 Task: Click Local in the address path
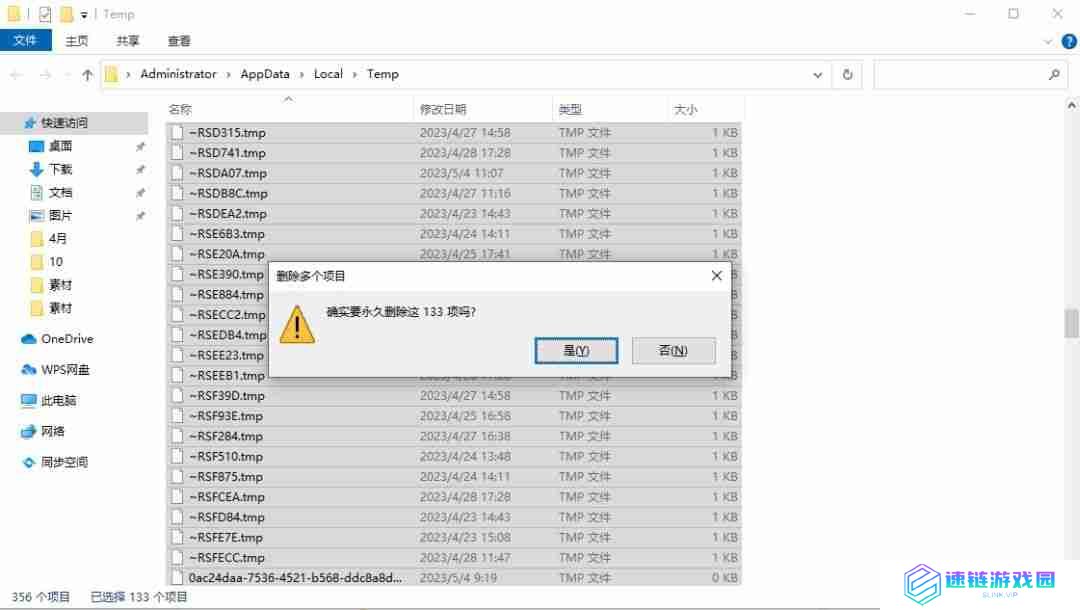328,74
